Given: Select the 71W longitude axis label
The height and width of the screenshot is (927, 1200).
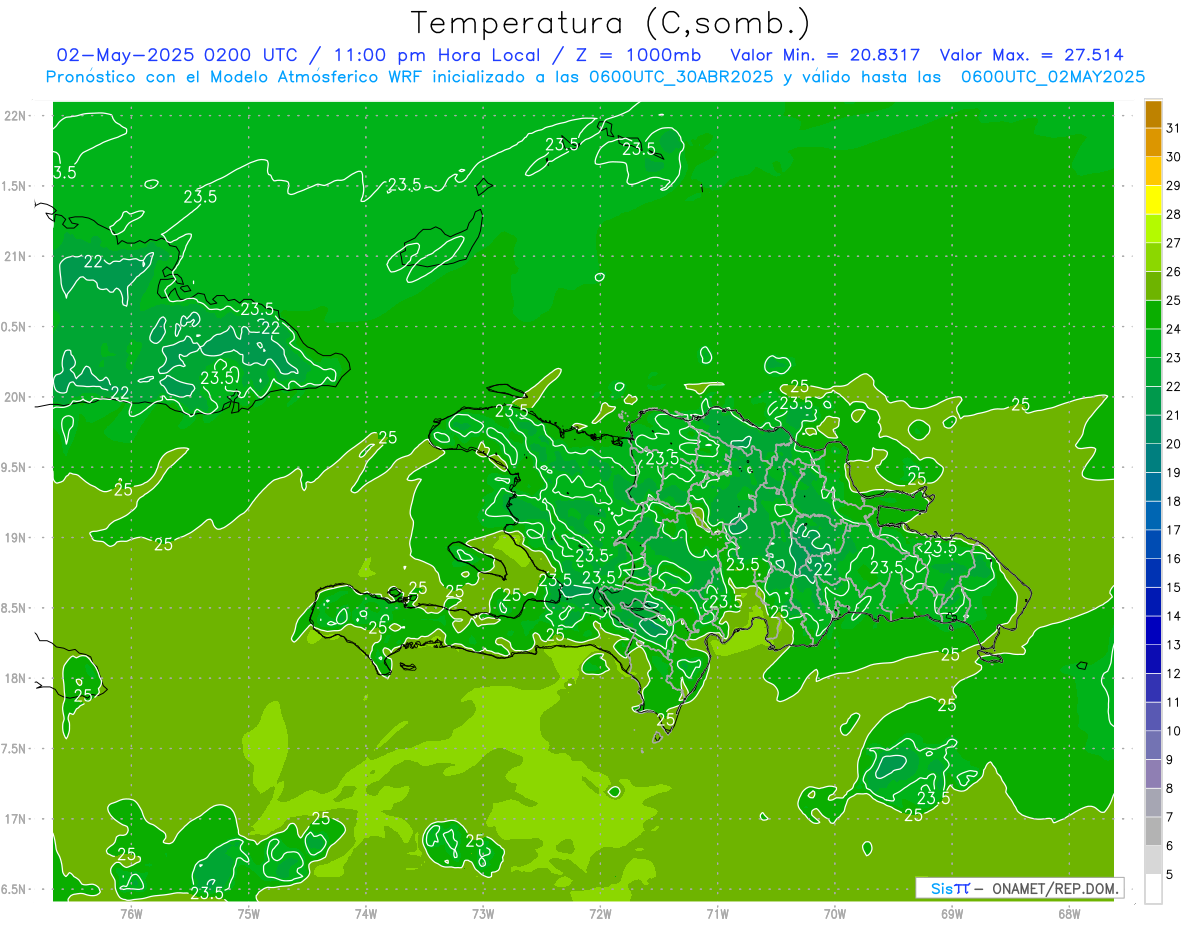Looking at the screenshot, I should point(717,913).
